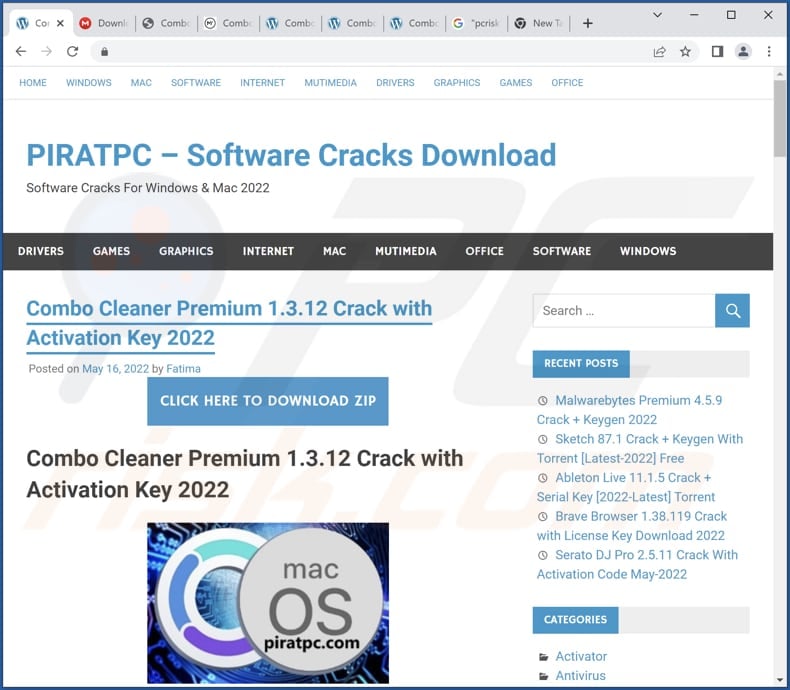Open MUTIMEDIA in top navigation
790x690 pixels.
coord(331,83)
